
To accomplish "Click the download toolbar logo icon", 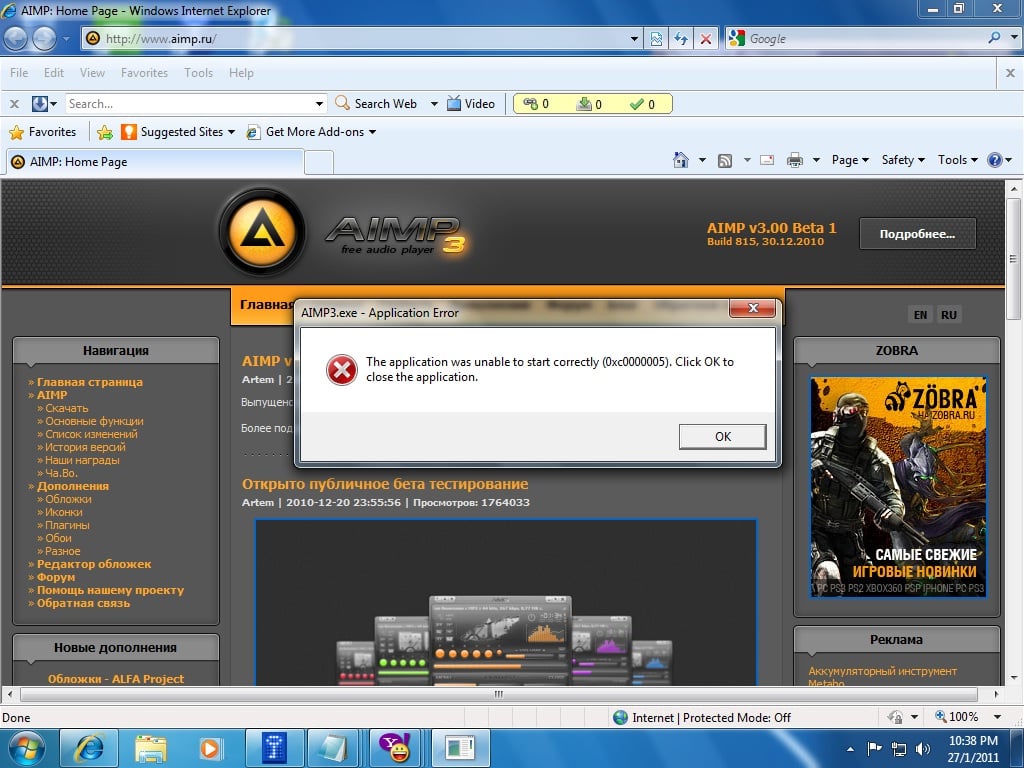I will tap(40, 103).
